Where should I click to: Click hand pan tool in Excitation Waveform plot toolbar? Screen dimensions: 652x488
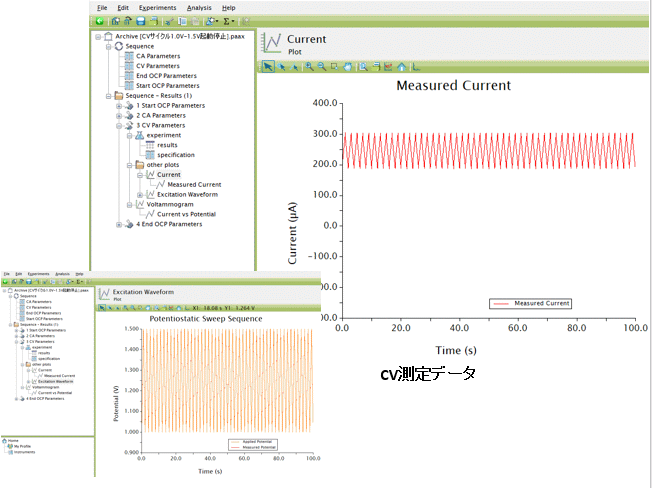148,308
